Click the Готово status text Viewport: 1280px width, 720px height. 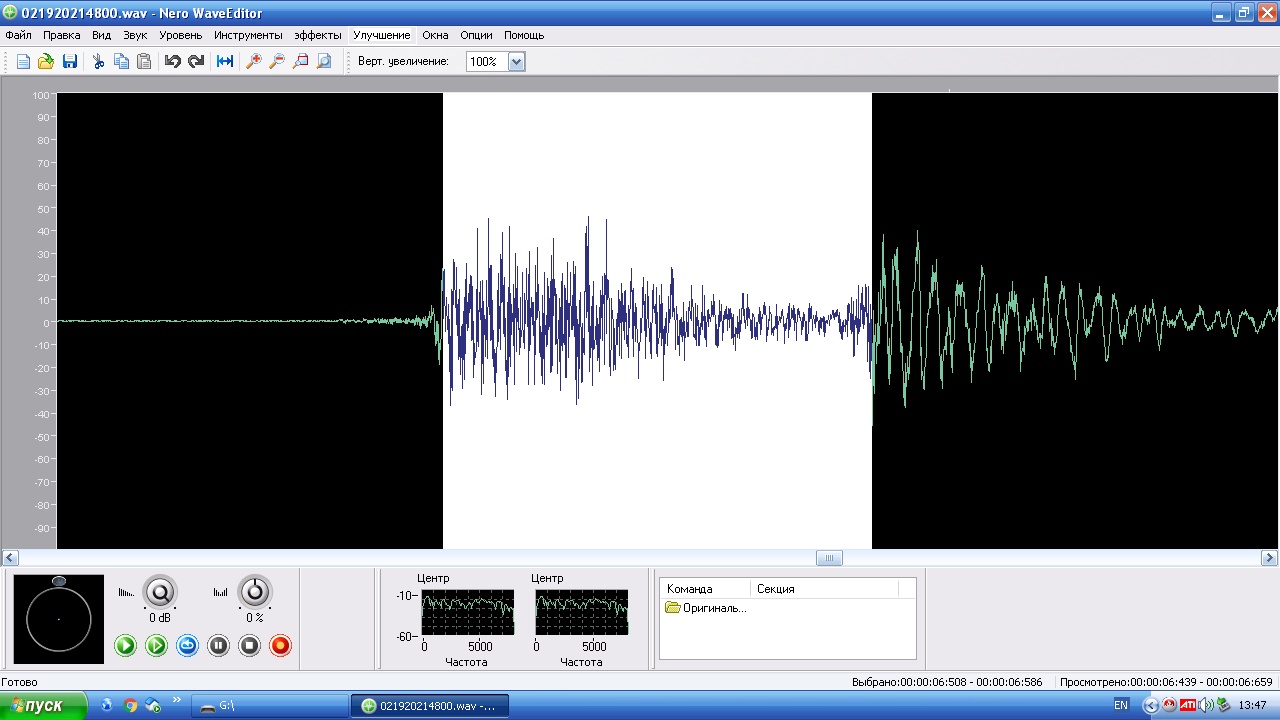(x=20, y=682)
